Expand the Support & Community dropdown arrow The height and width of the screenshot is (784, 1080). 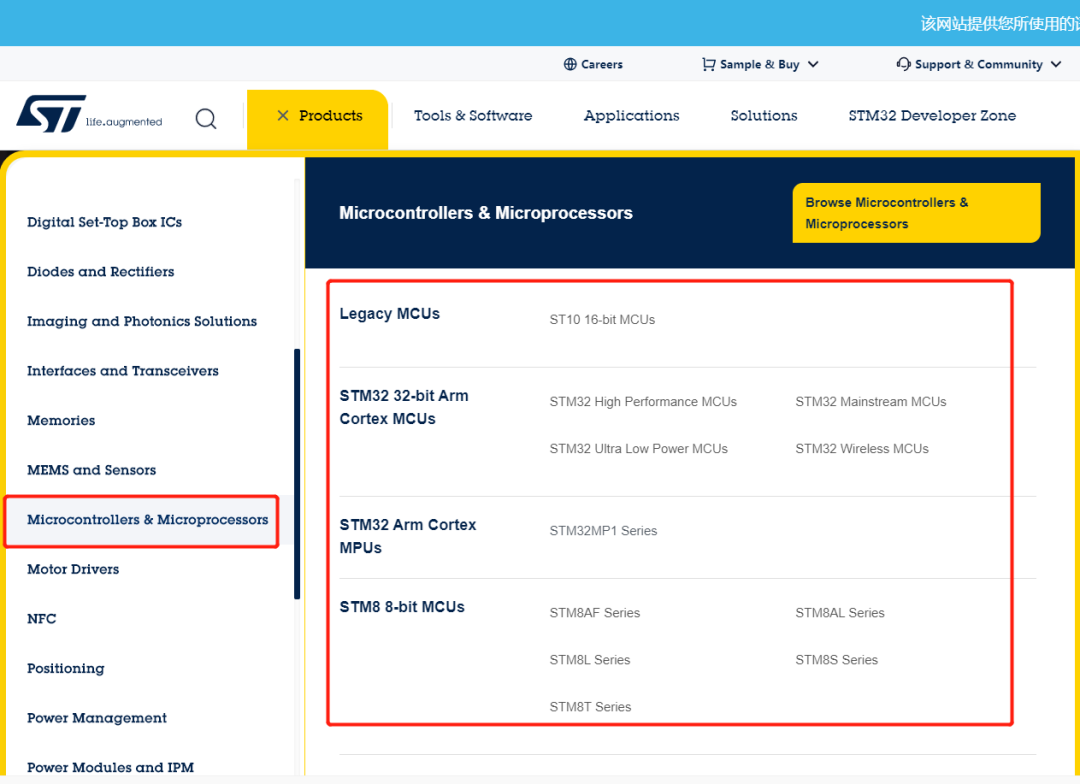1056,64
